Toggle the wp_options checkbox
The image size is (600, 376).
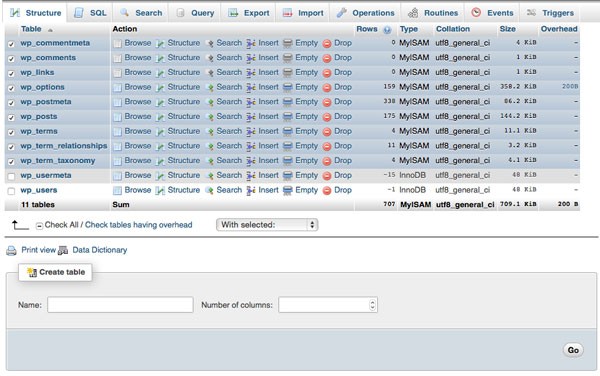[x=11, y=88]
